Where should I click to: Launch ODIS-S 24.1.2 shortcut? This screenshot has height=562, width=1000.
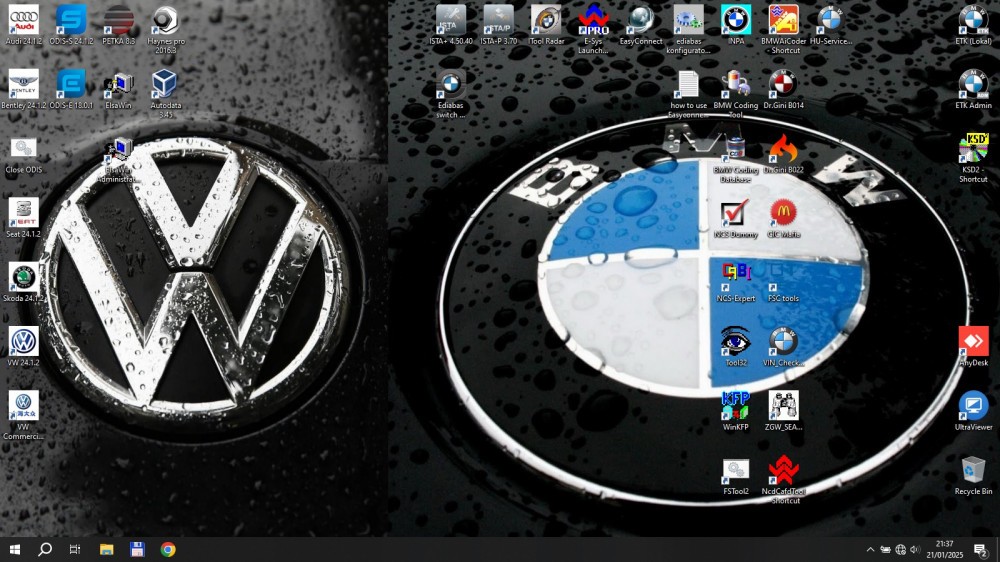coord(71,24)
